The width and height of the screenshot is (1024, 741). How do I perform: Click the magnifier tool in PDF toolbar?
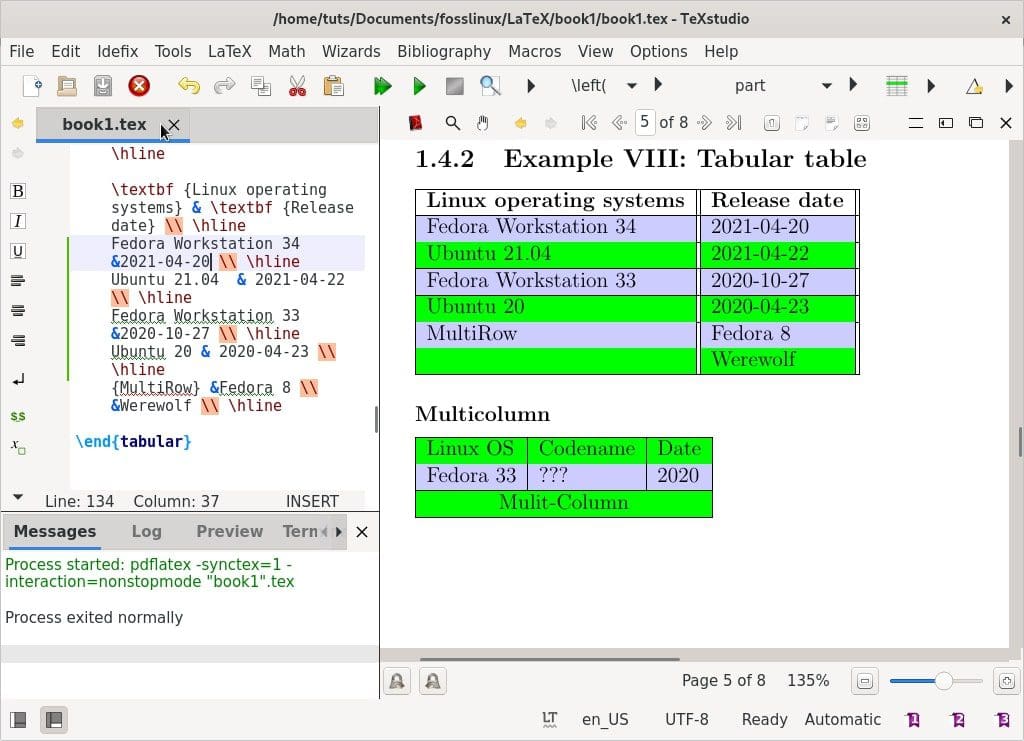pos(452,123)
